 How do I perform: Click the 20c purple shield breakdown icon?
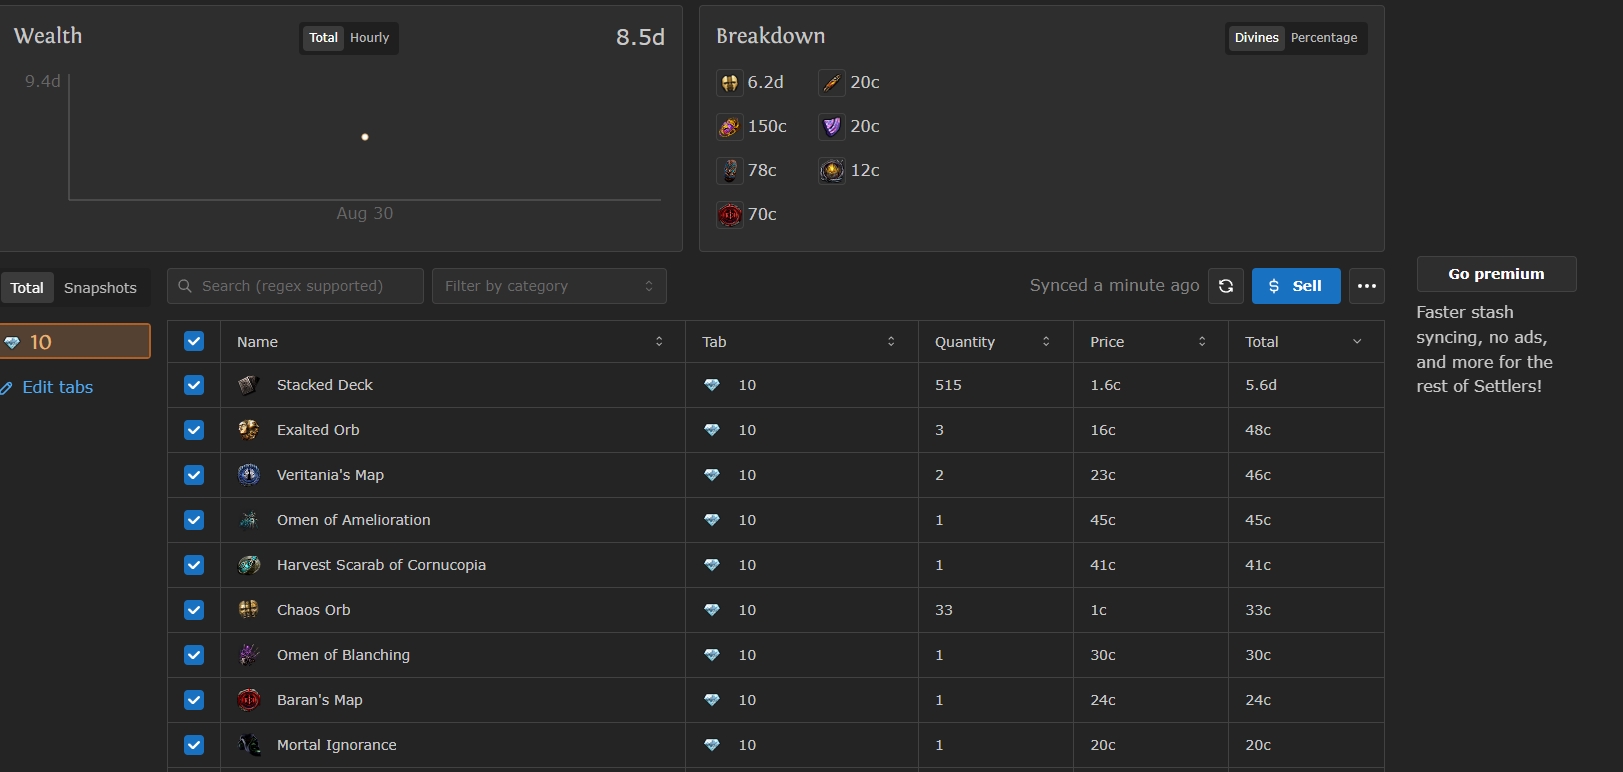[x=832, y=127]
